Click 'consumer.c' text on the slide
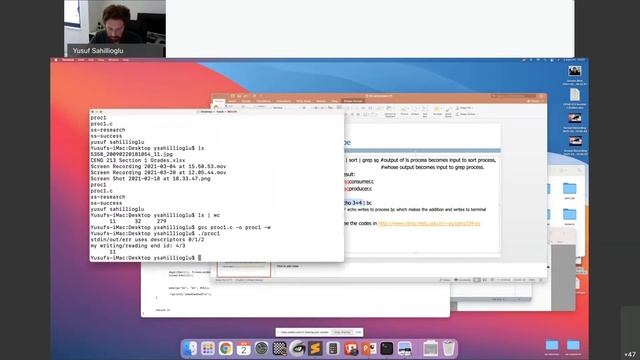Screen dimensions: 640x360 click(x=361, y=182)
